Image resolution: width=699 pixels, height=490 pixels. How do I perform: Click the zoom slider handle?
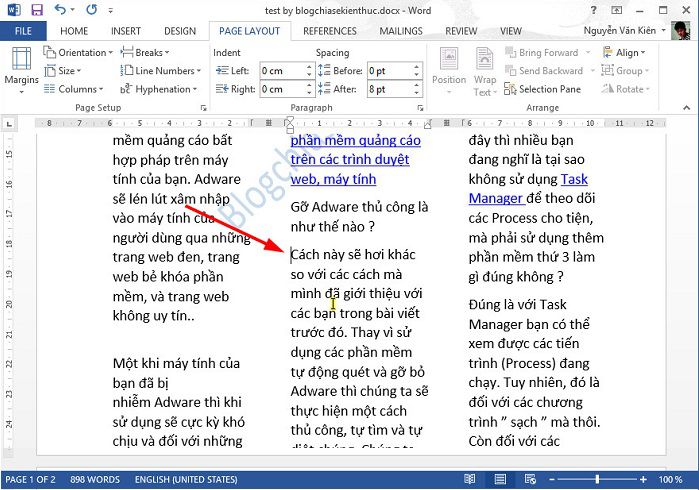tap(597, 480)
